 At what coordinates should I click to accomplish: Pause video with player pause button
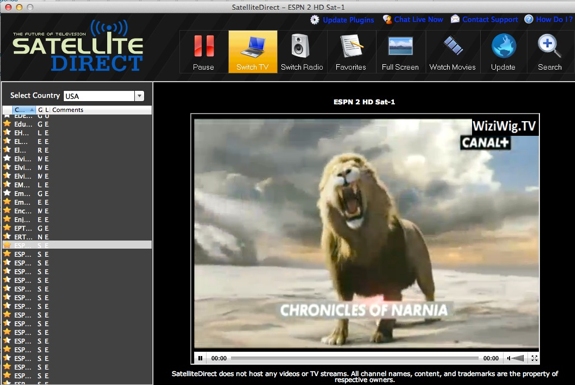point(200,358)
